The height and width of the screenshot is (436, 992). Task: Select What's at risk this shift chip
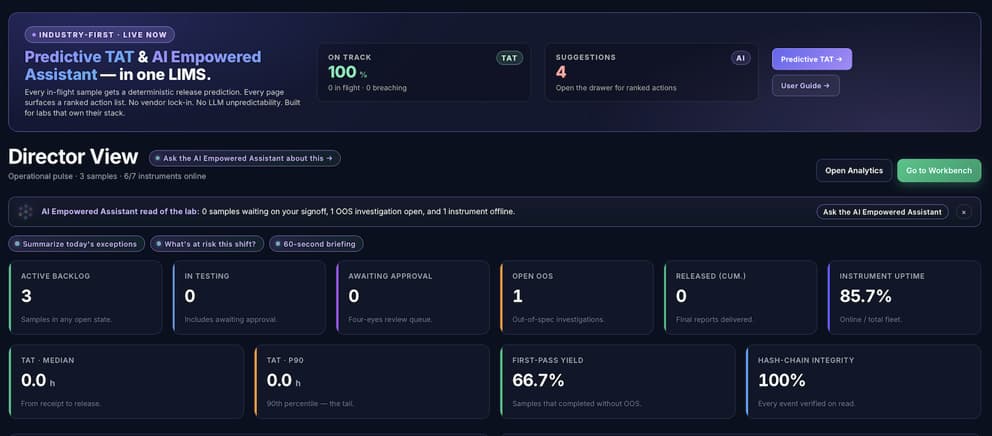click(x=207, y=244)
